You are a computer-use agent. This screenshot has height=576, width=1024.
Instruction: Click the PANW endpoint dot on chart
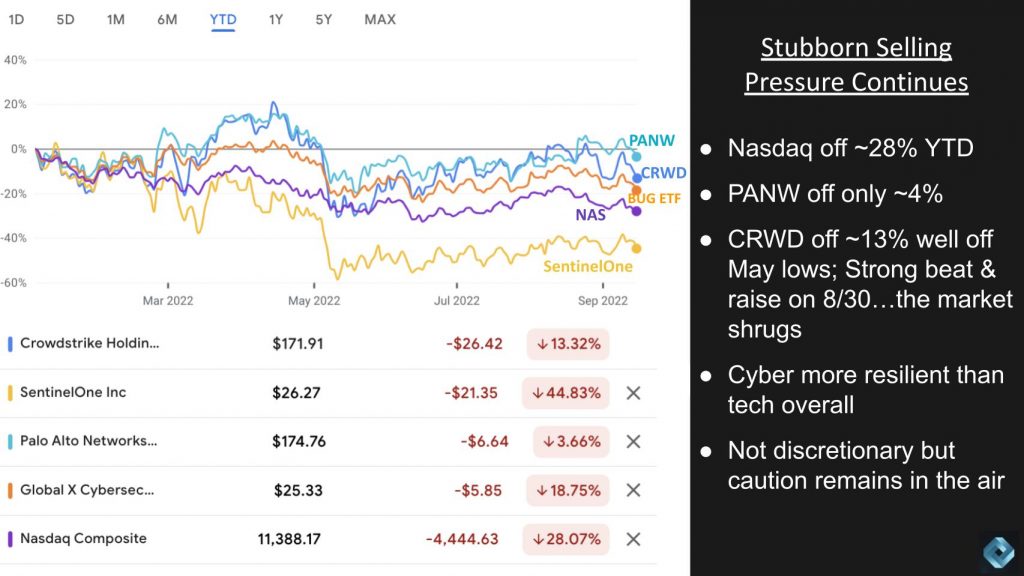[636, 156]
